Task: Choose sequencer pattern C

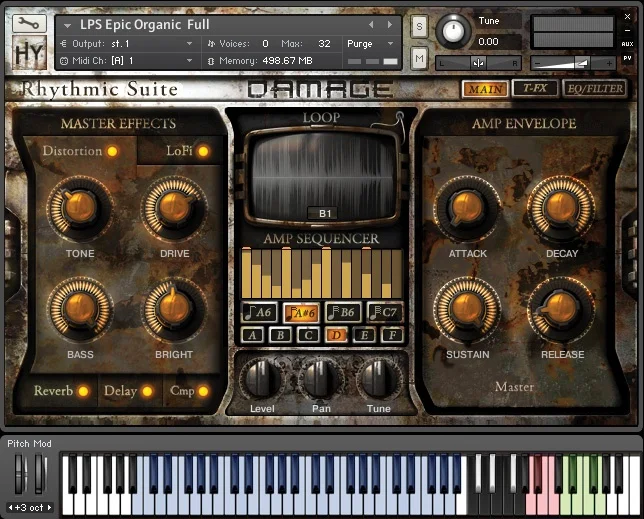Action: coord(308,335)
